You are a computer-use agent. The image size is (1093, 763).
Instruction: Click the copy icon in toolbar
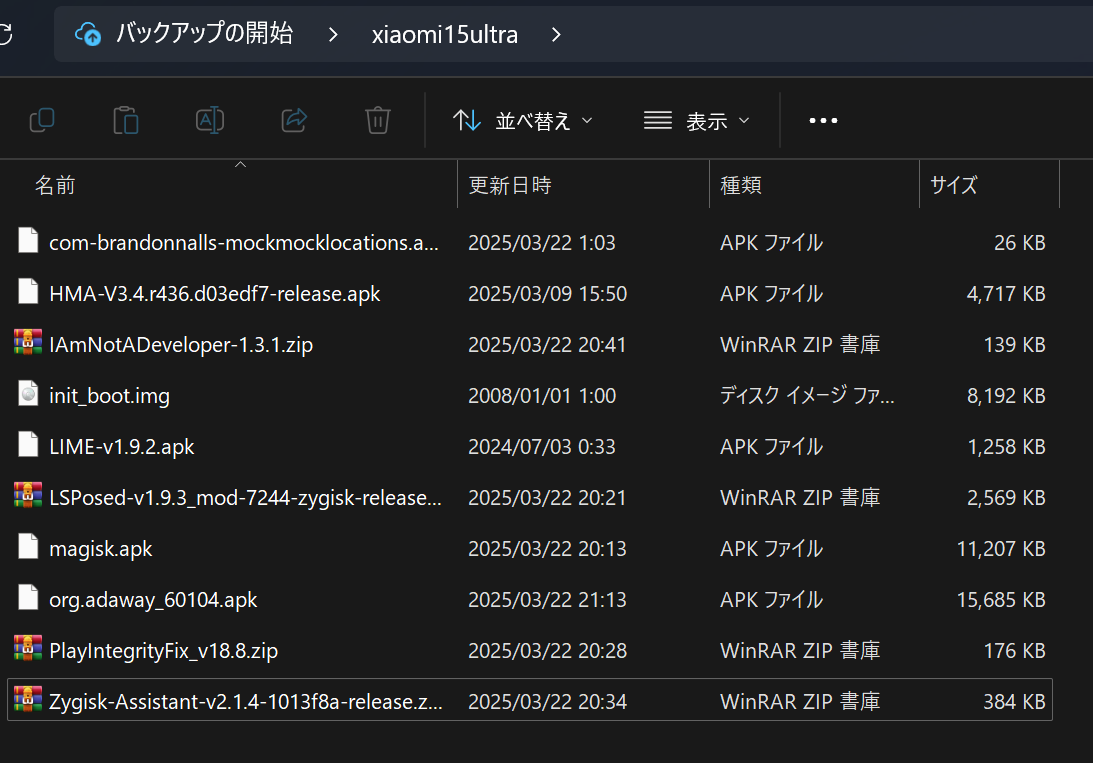coord(43,120)
